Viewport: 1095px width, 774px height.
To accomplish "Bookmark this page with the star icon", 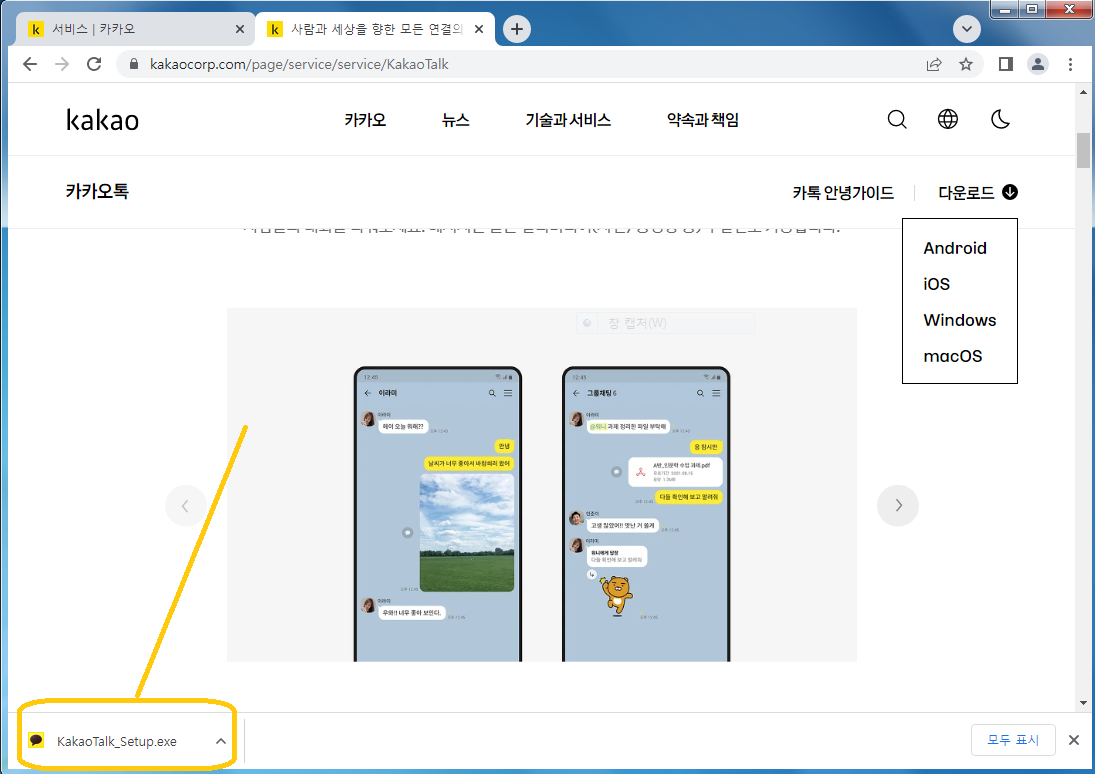I will [x=966, y=64].
